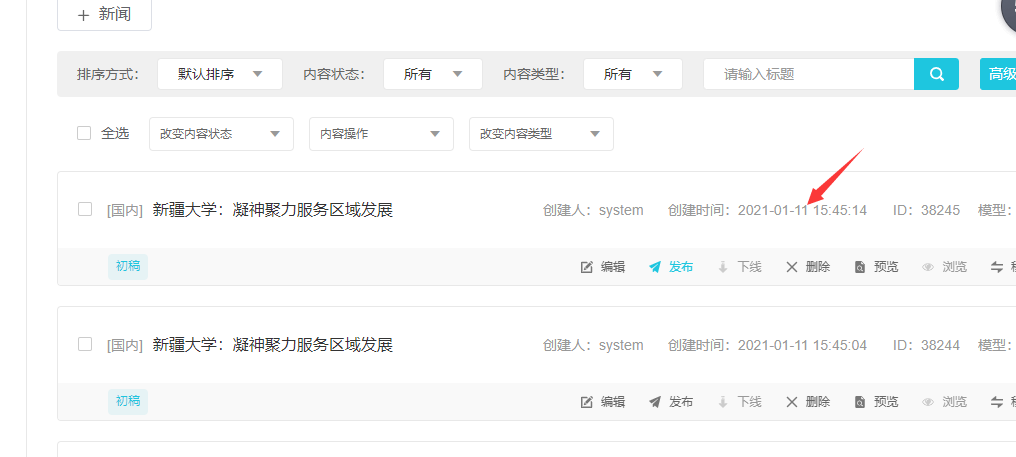Click 发布 label for article ID 38244

[681, 403]
